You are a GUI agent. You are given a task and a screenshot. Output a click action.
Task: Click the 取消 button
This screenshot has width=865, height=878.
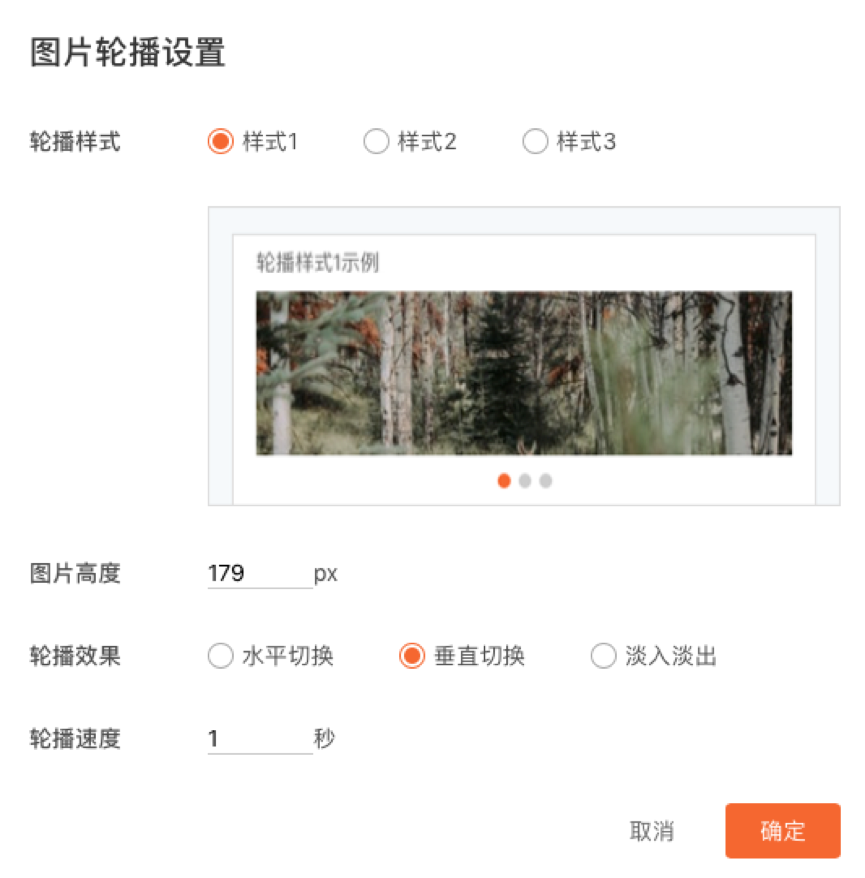652,831
